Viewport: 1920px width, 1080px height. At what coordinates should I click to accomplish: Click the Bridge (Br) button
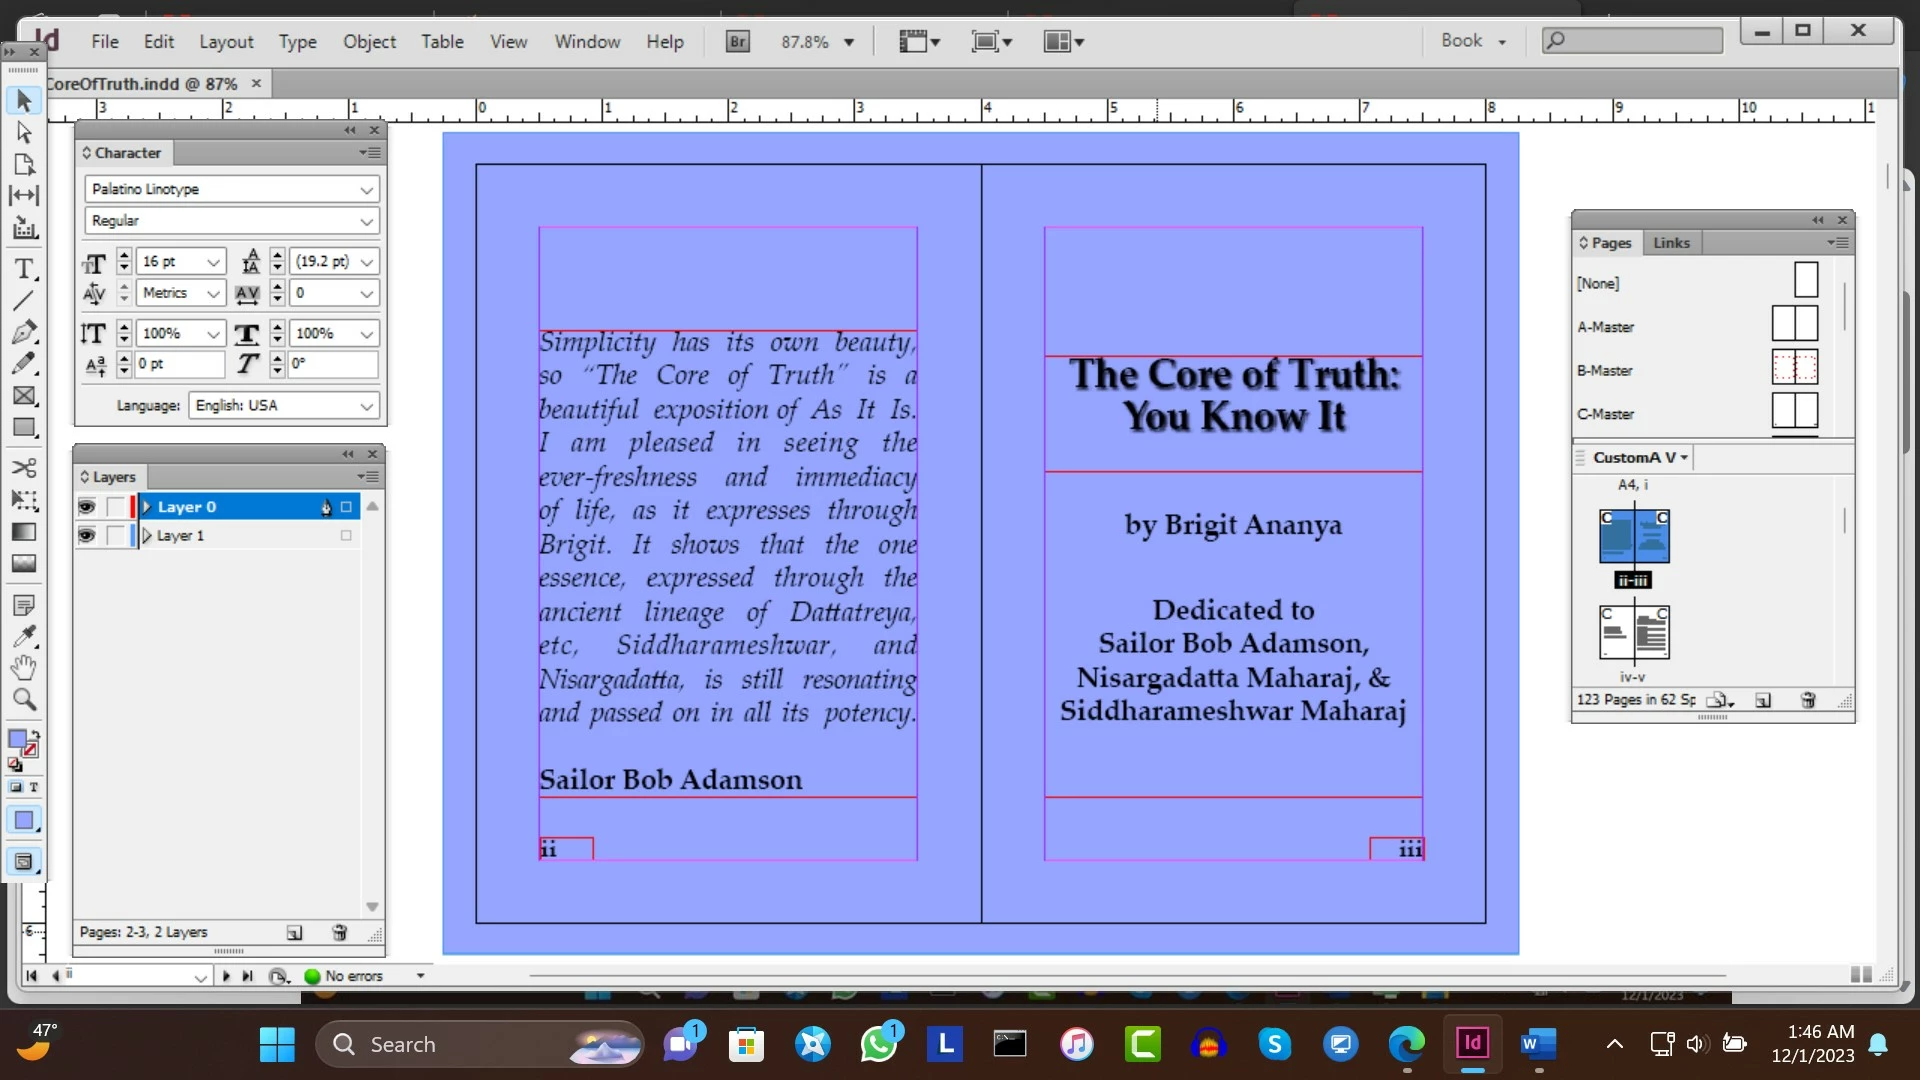(737, 42)
